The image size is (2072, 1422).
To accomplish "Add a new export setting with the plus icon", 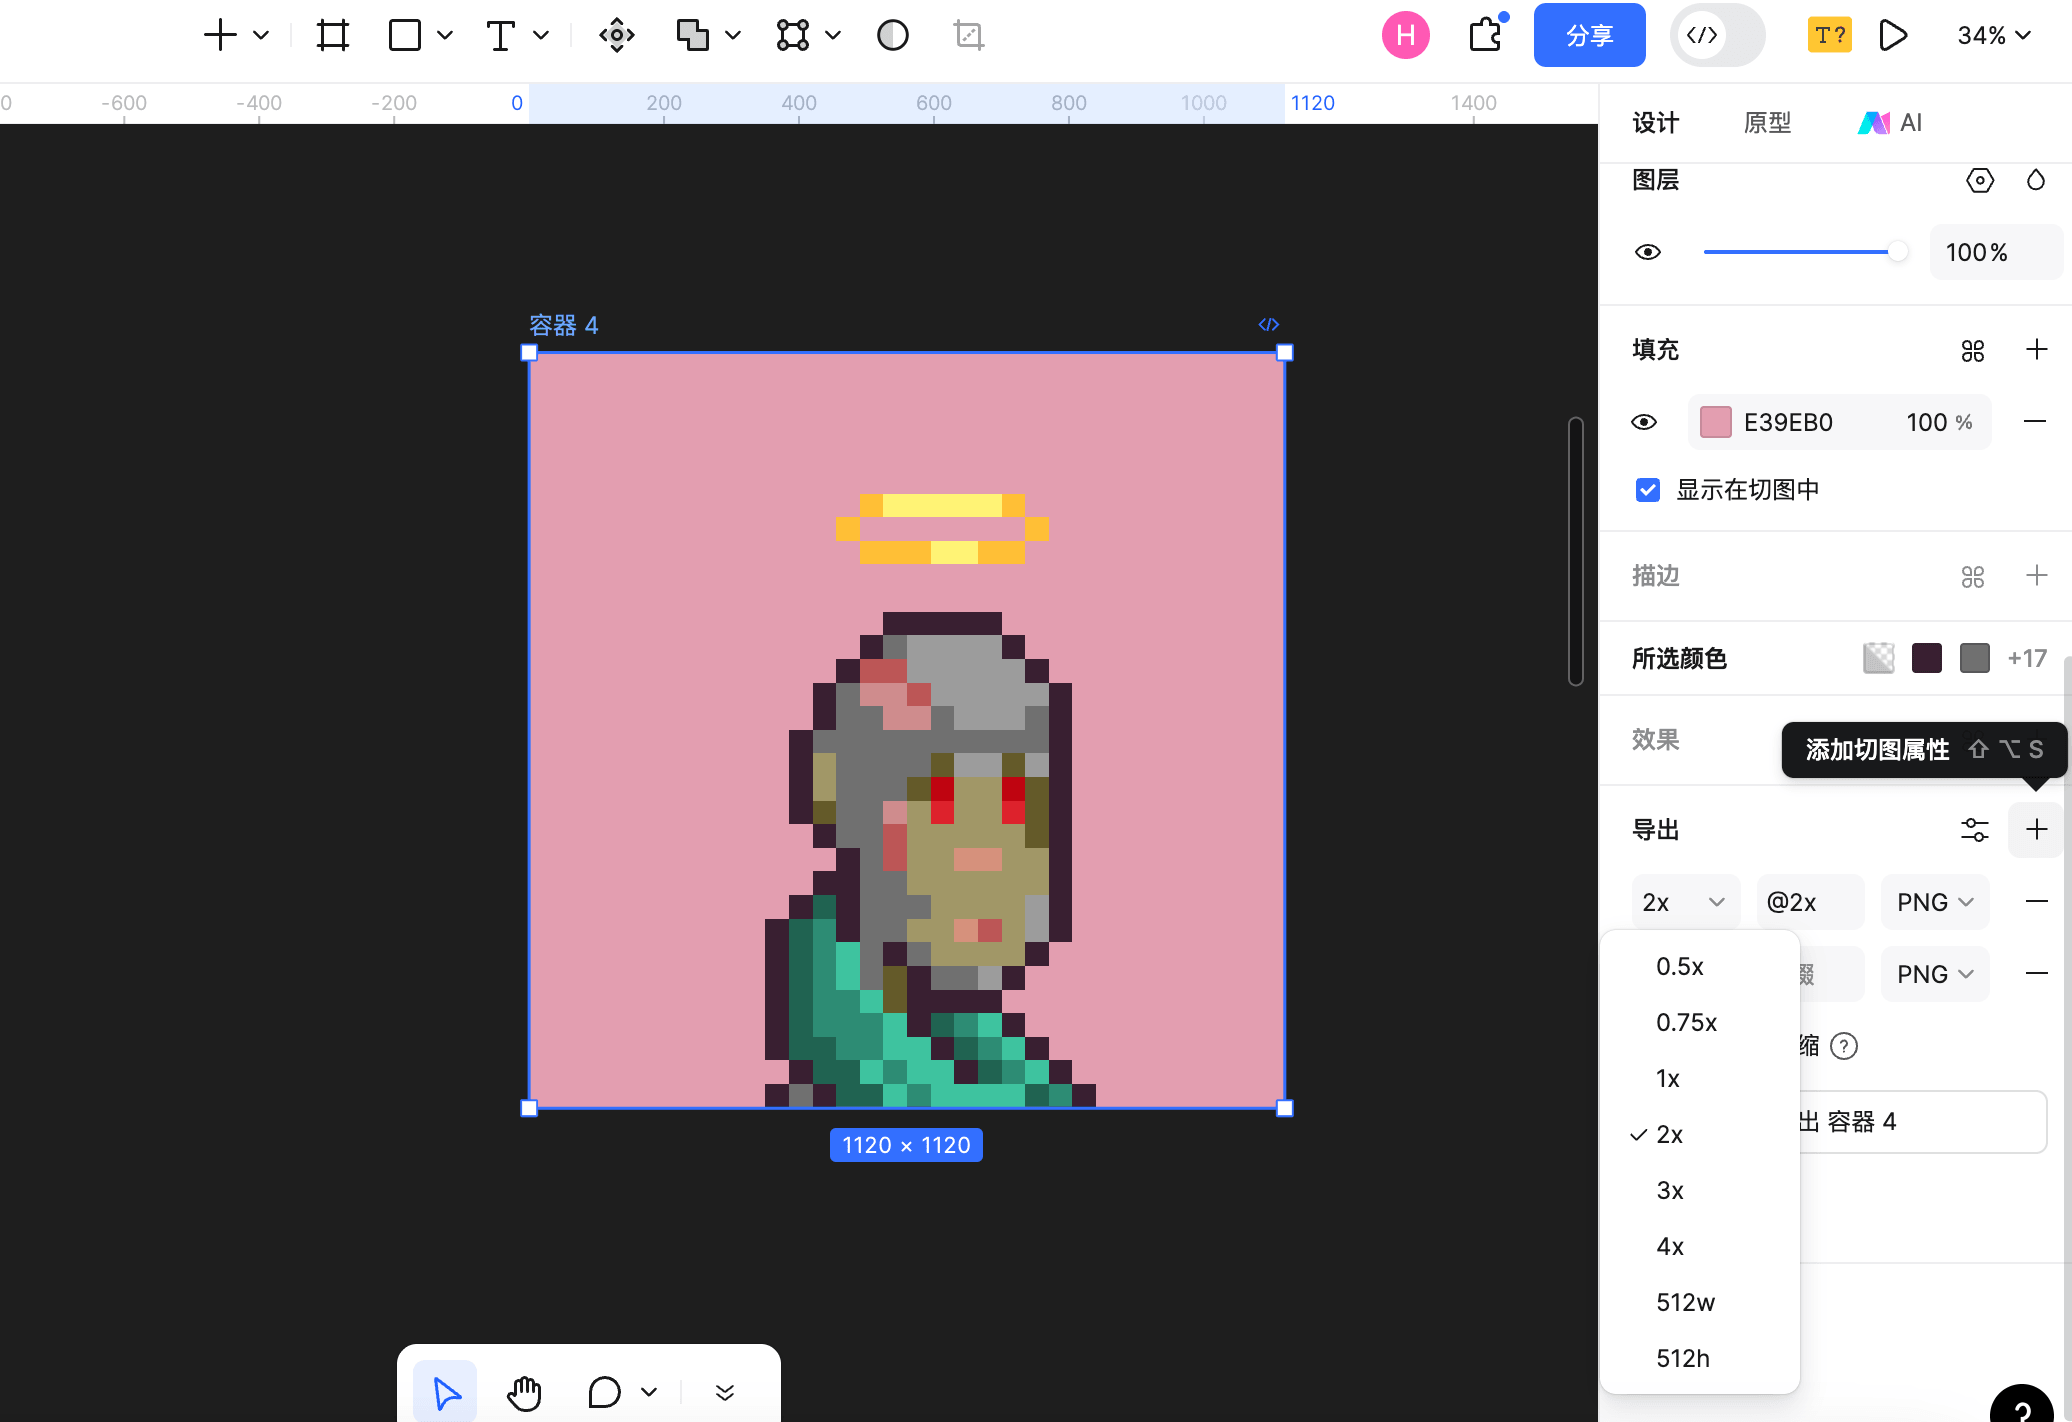I will [x=2036, y=829].
